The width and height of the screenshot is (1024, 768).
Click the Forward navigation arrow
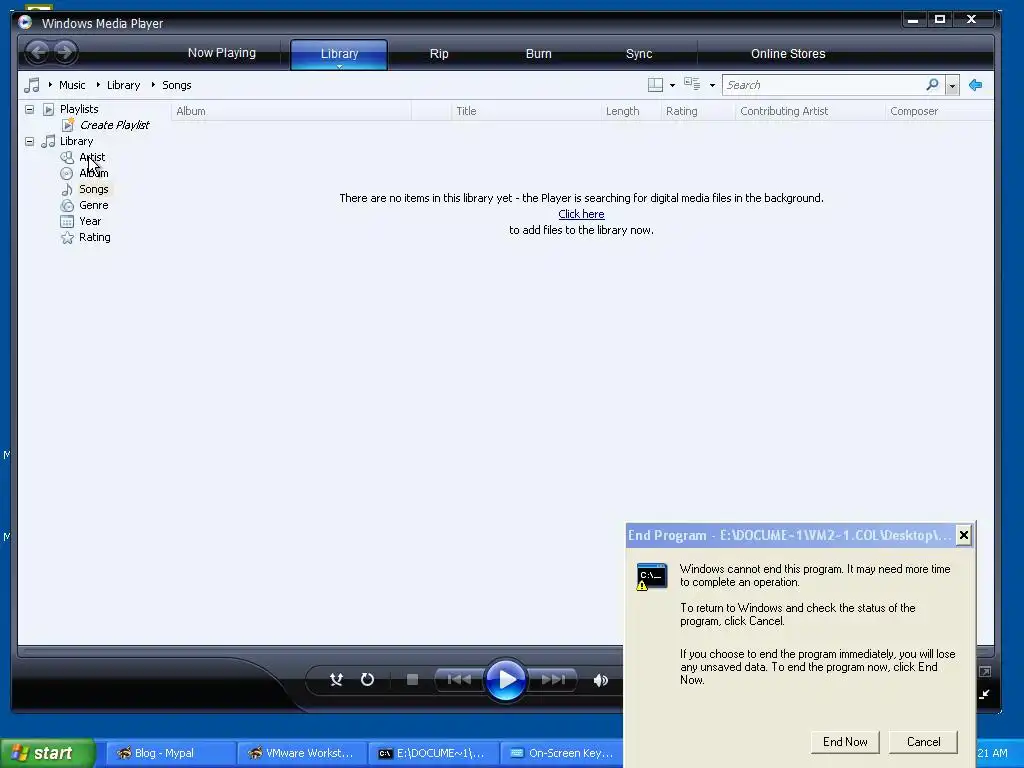65,52
